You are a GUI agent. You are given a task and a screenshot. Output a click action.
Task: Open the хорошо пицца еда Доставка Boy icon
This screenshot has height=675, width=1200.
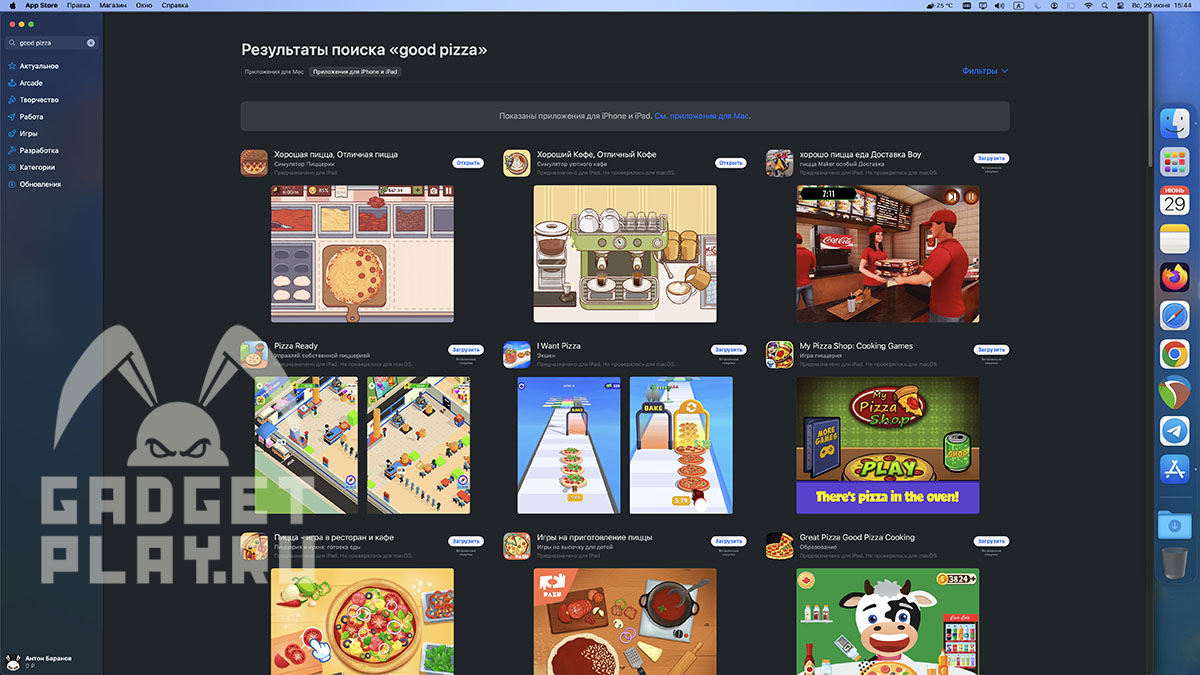[x=779, y=163]
